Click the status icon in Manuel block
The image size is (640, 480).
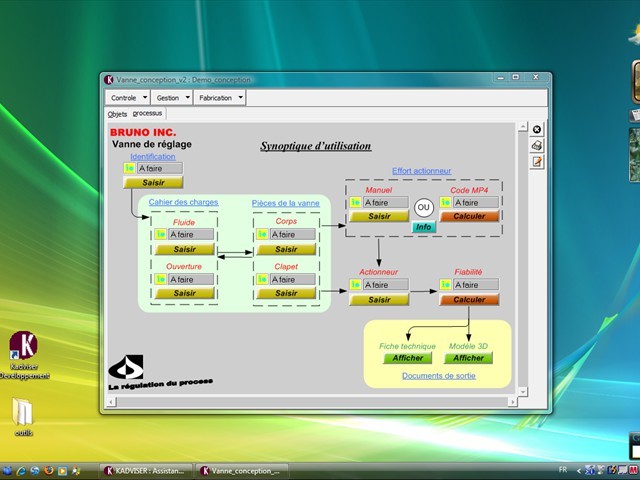356,202
